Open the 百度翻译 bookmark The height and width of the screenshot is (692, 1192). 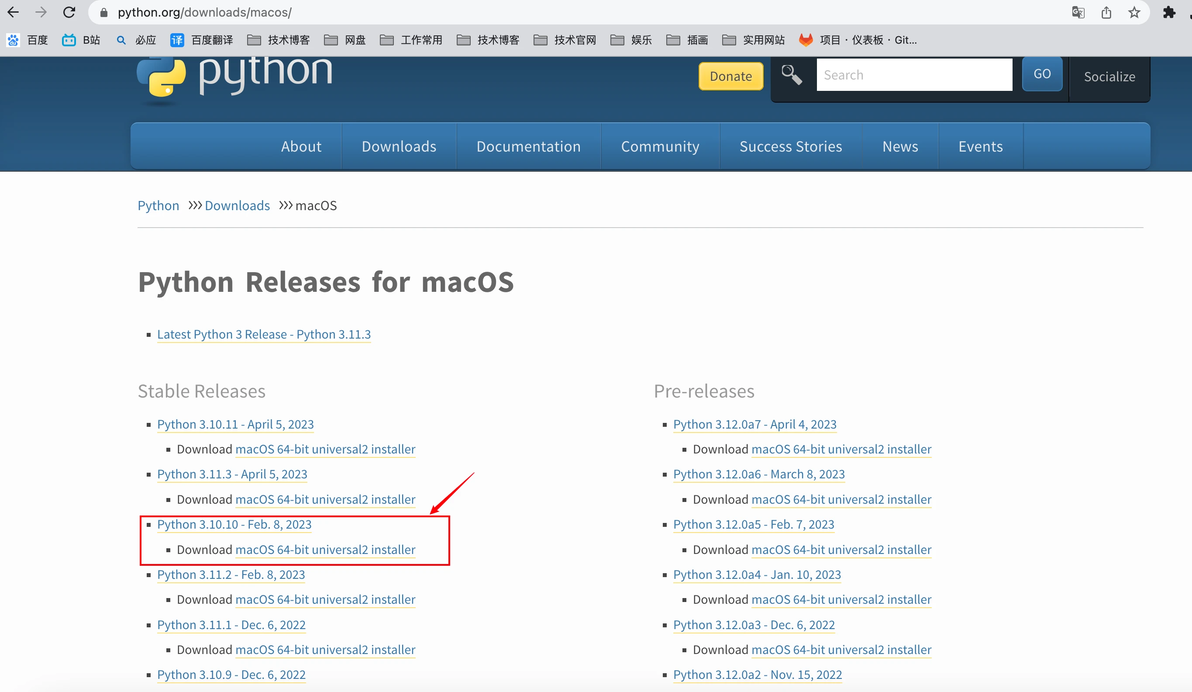point(201,40)
